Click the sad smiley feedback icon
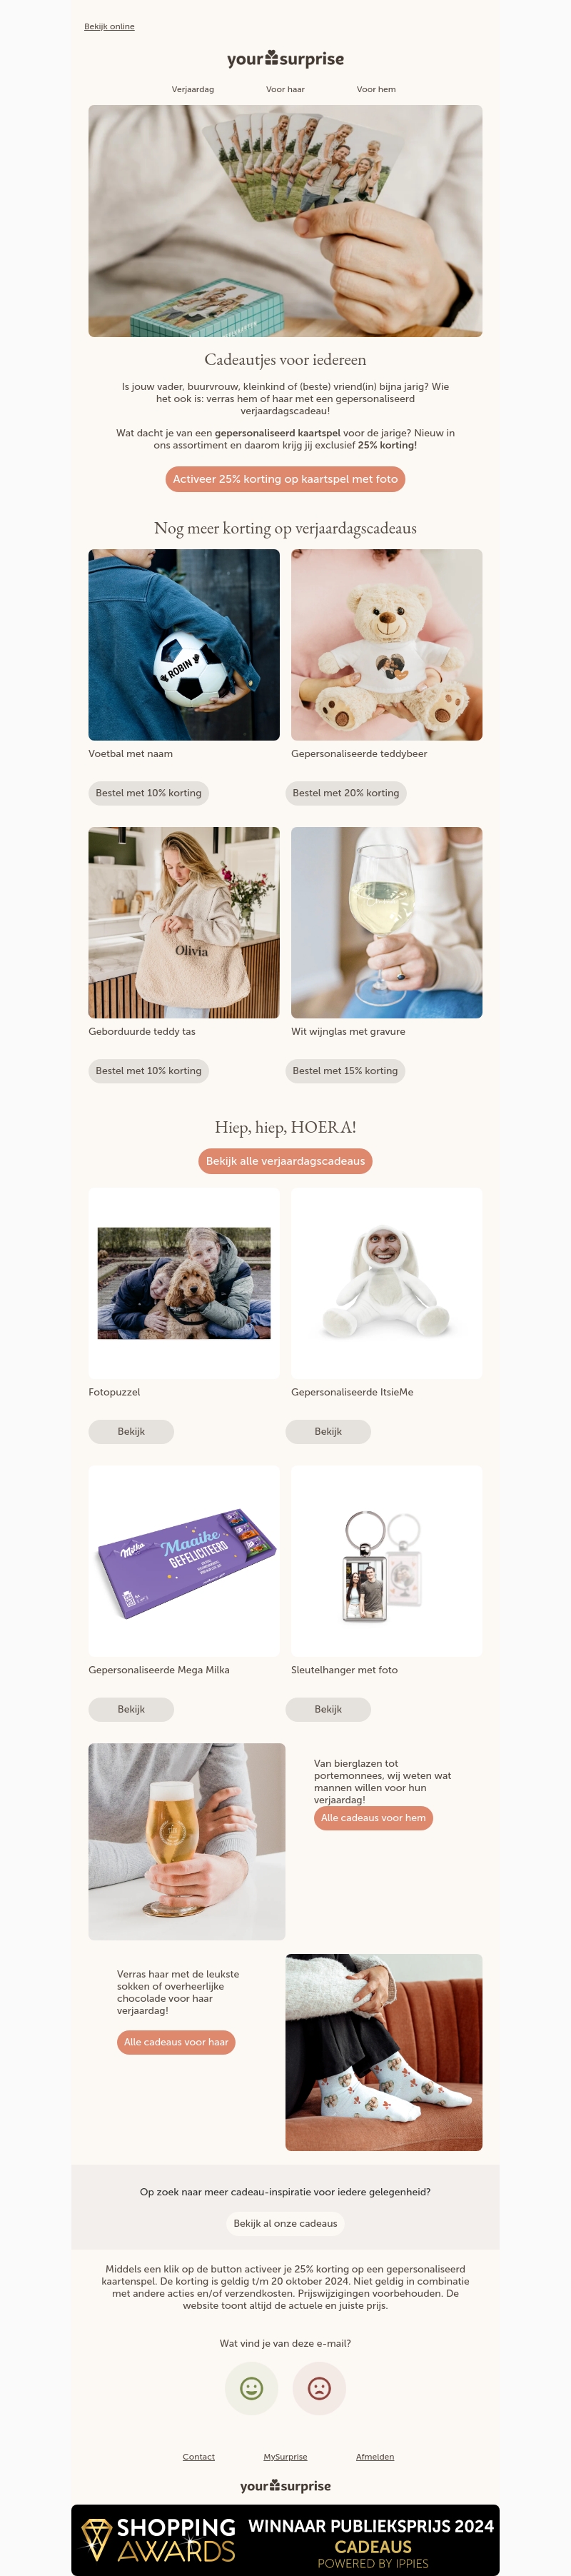Image resolution: width=571 pixels, height=2576 pixels. pyautogui.click(x=319, y=2388)
